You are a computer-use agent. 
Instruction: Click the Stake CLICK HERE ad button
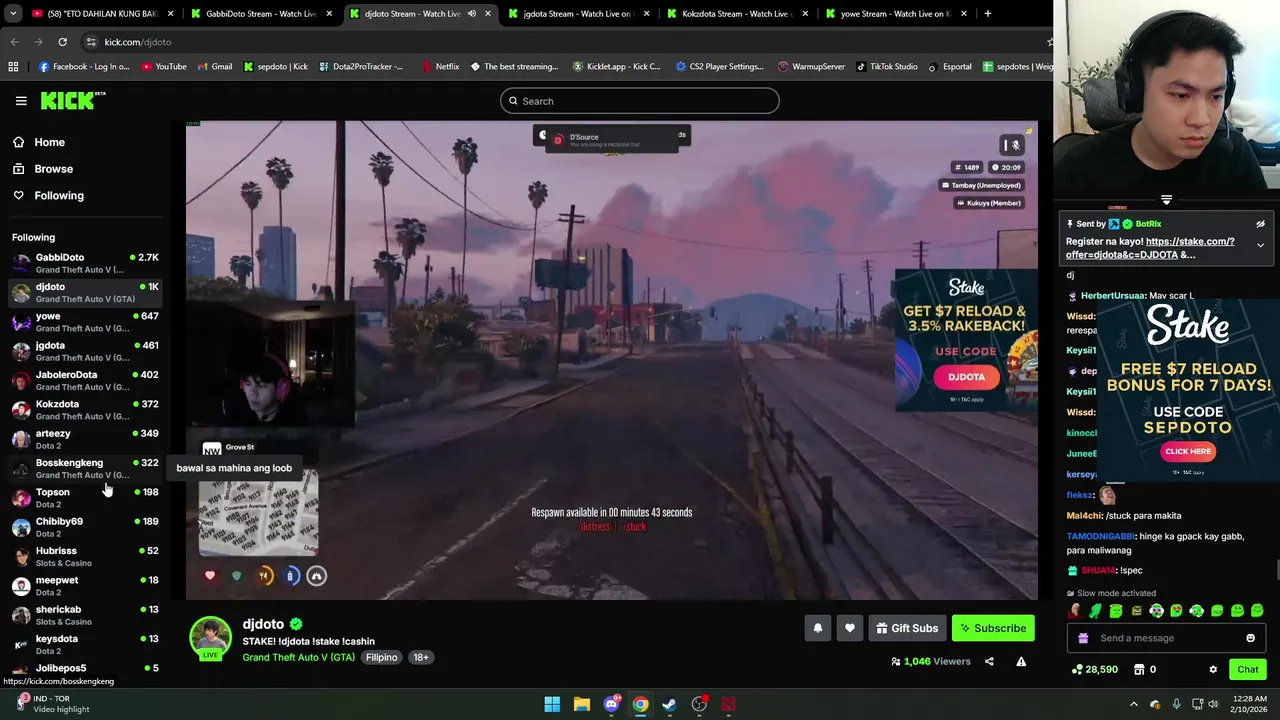pos(1188,451)
